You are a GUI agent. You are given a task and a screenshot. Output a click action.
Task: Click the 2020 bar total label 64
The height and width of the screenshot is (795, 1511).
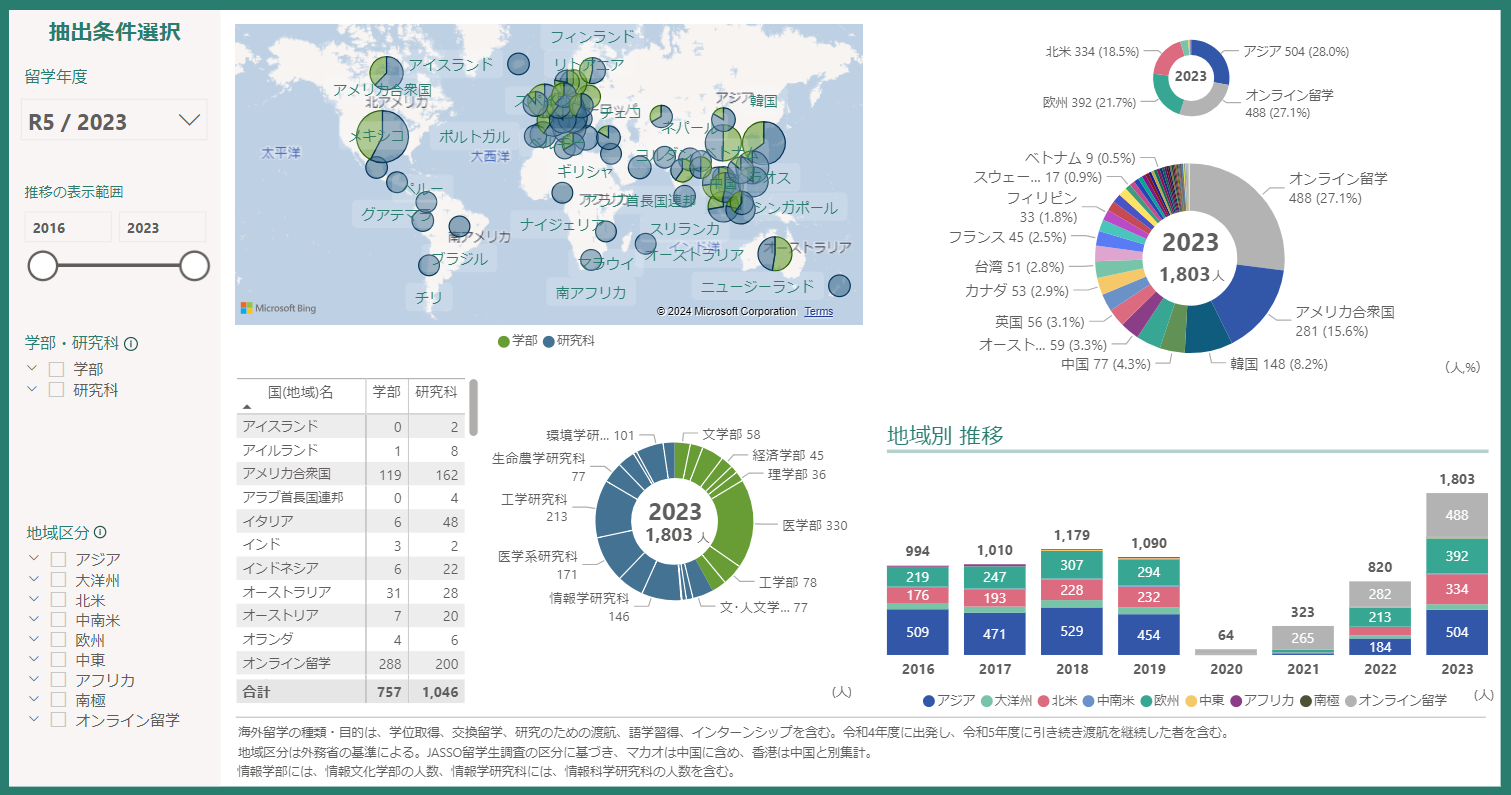[x=1226, y=635]
